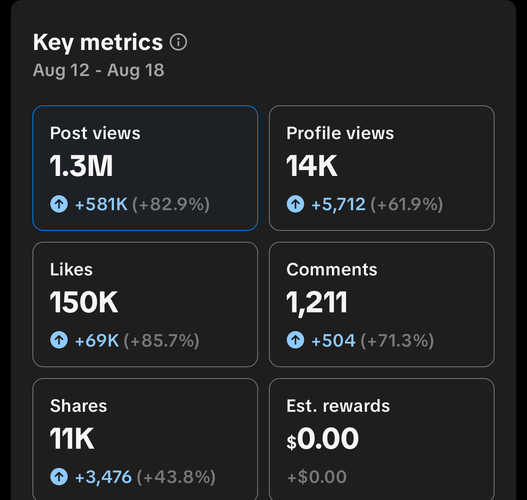Click the Key metrics heading
Viewport: 527px width, 500px height.
(x=98, y=43)
